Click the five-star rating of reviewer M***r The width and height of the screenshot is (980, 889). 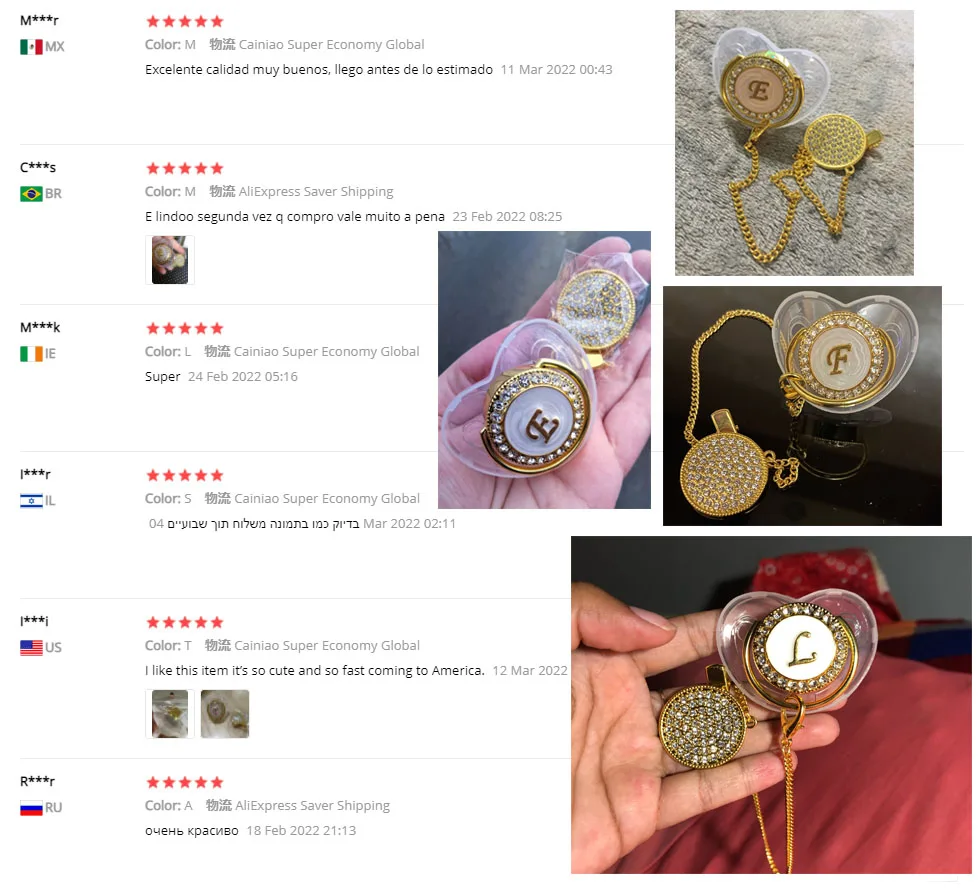click(x=184, y=21)
